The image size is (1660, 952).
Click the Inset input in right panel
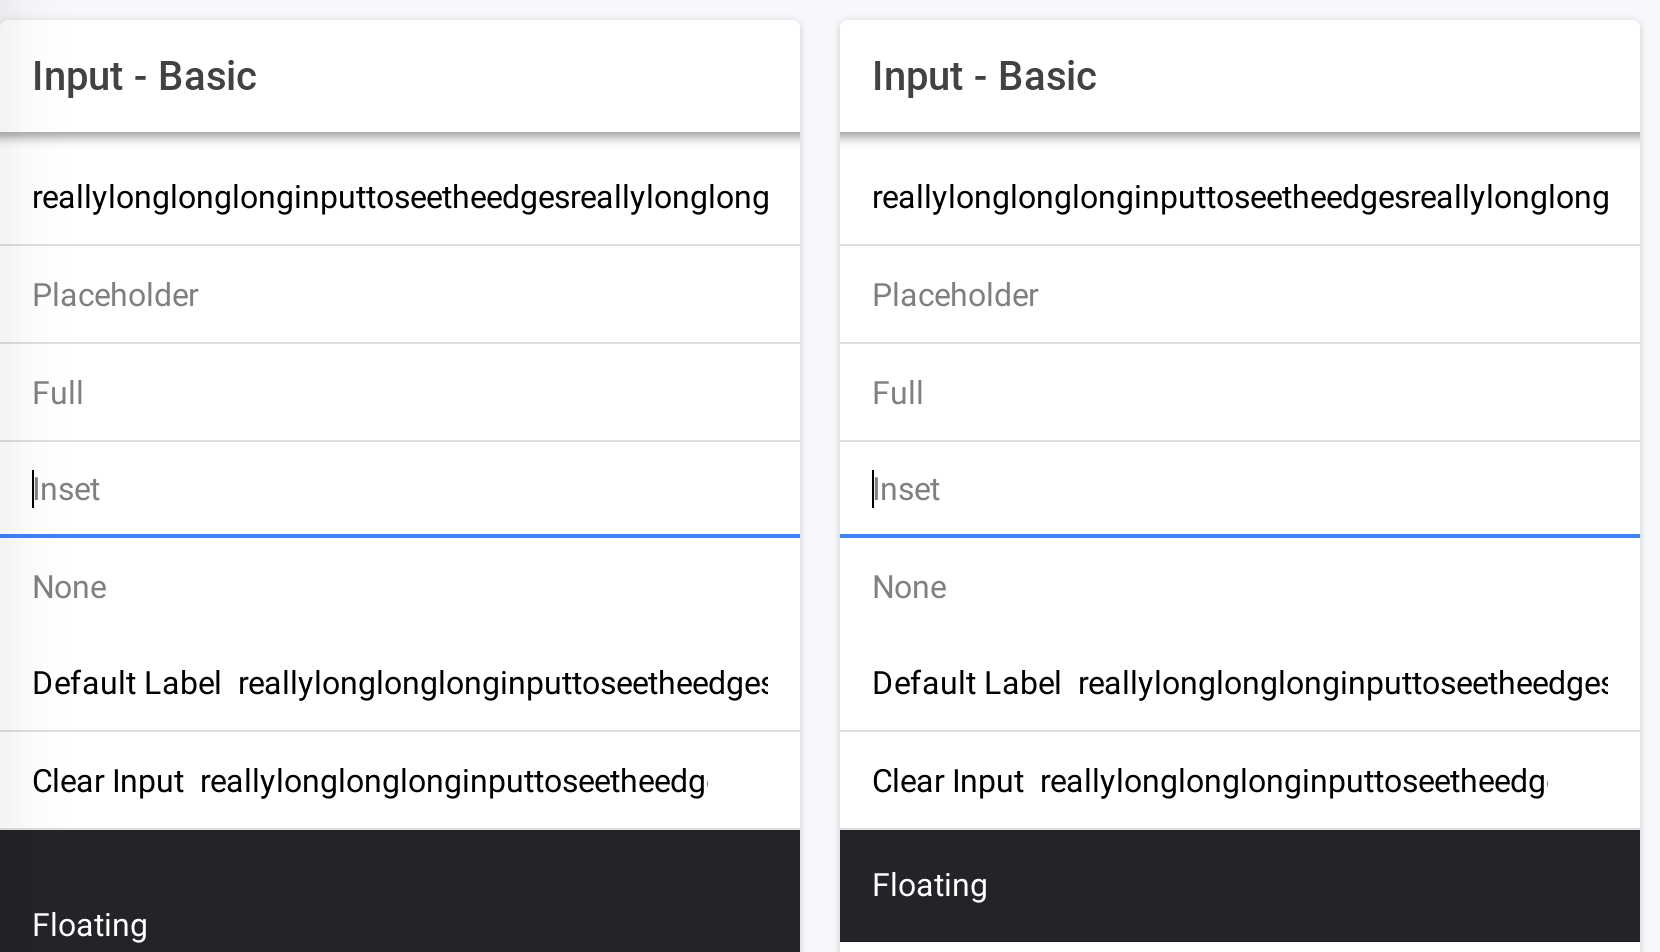coord(1240,489)
